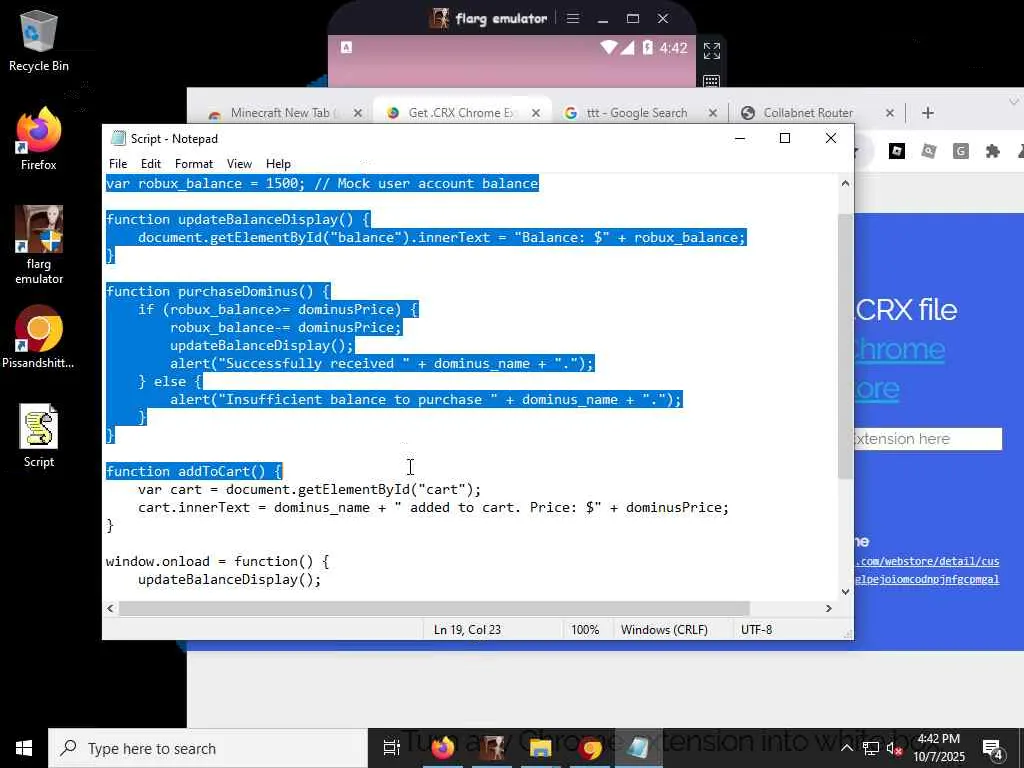Viewport: 1024px width, 768px height.
Task: Click Notepad vertical scrollbar down arrow
Action: pos(845,592)
